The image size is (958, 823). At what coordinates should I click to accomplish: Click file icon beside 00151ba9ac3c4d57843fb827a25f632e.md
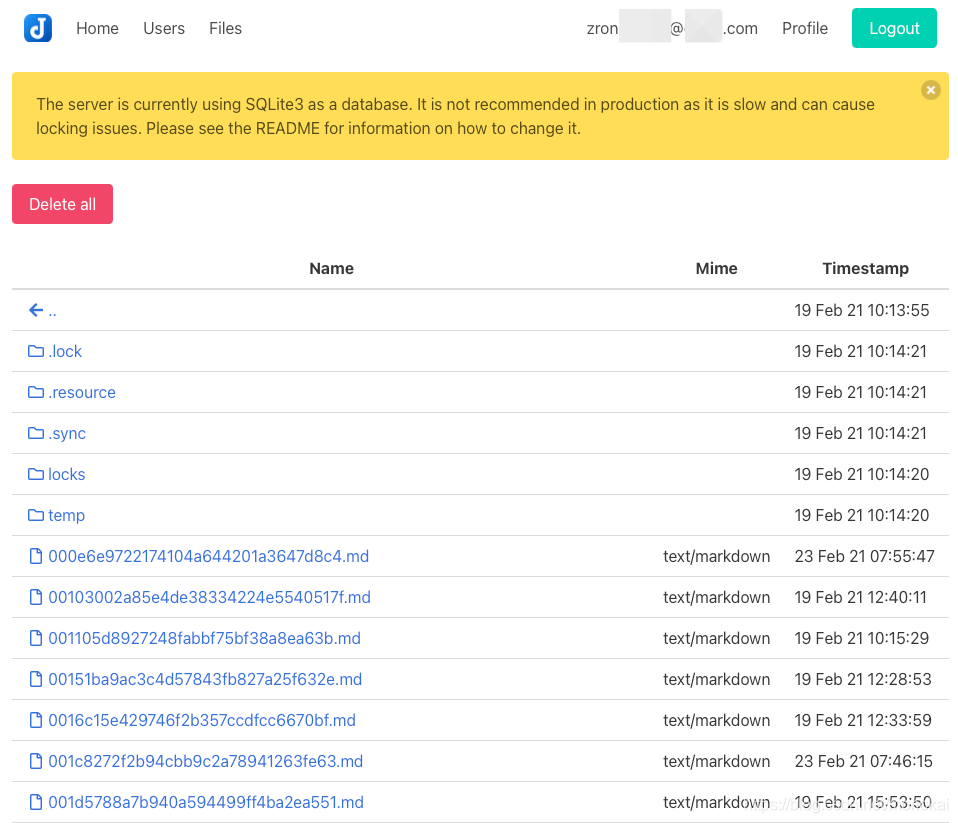coord(36,679)
